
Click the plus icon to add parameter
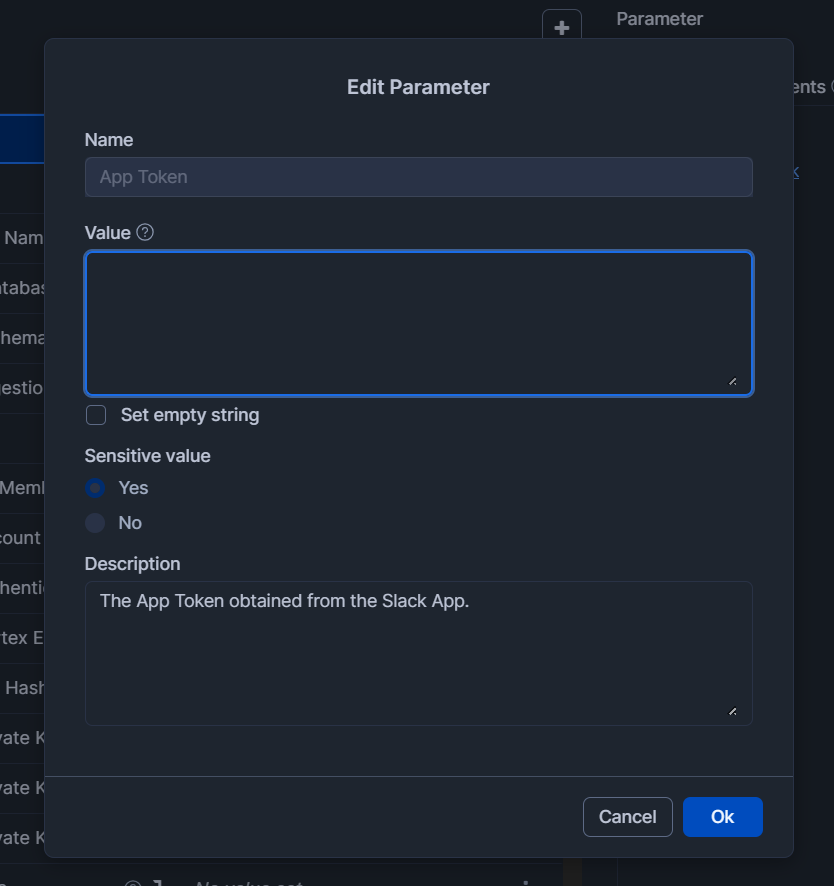(561, 27)
